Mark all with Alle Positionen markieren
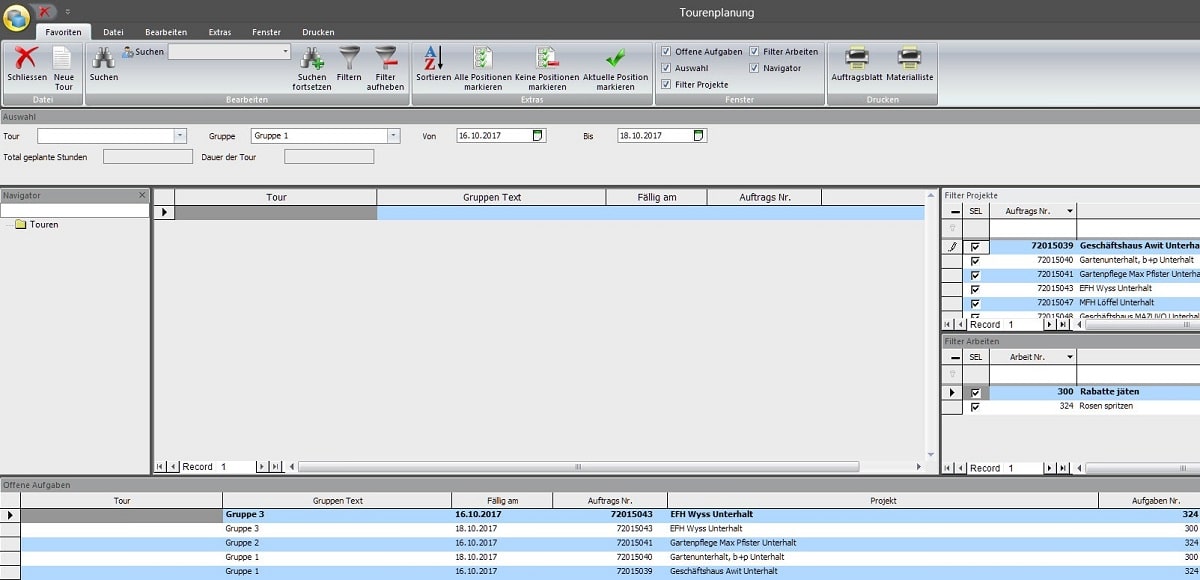Image resolution: width=1200 pixels, height=580 pixels. pyautogui.click(x=483, y=59)
